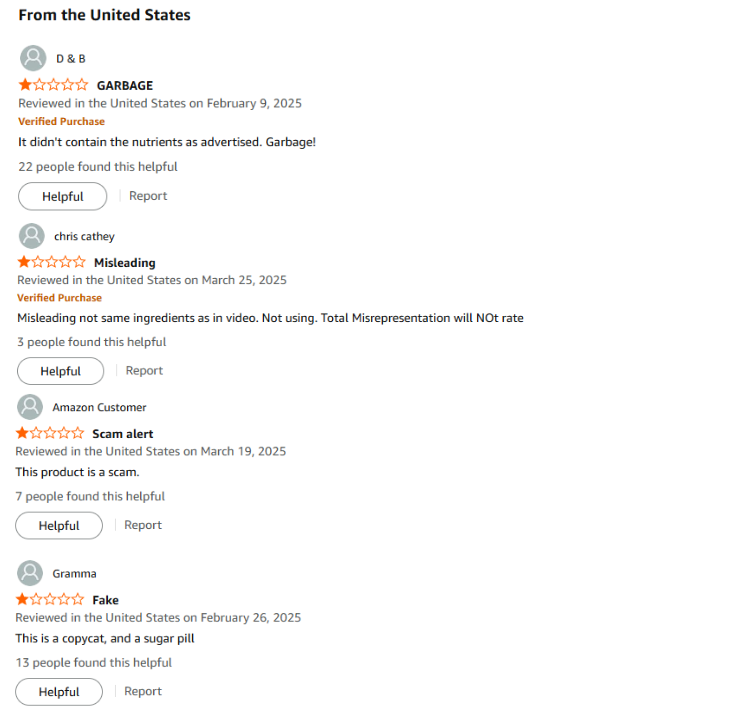The image size is (733, 722).
Task: Click Verified Purchase on chris cathey's review
Action: 59,297
